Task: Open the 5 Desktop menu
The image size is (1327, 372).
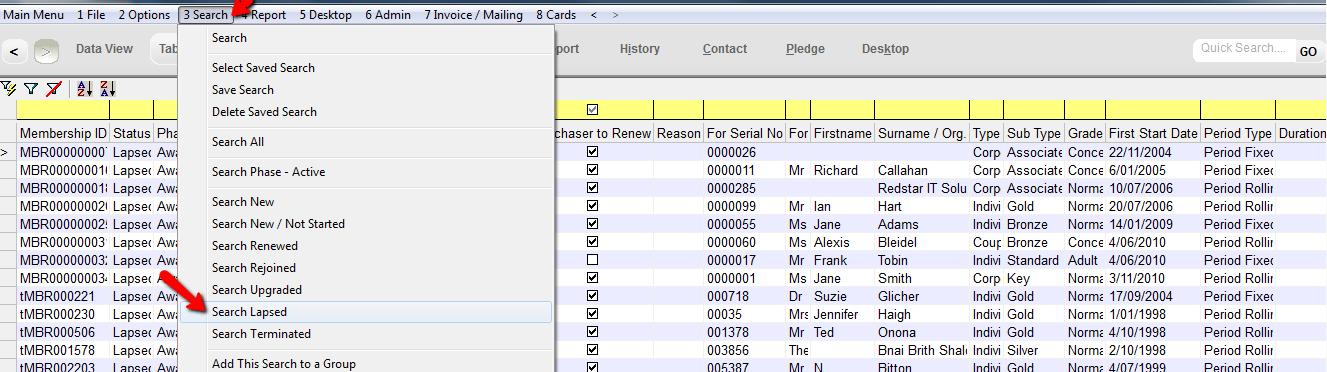Action: (325, 15)
